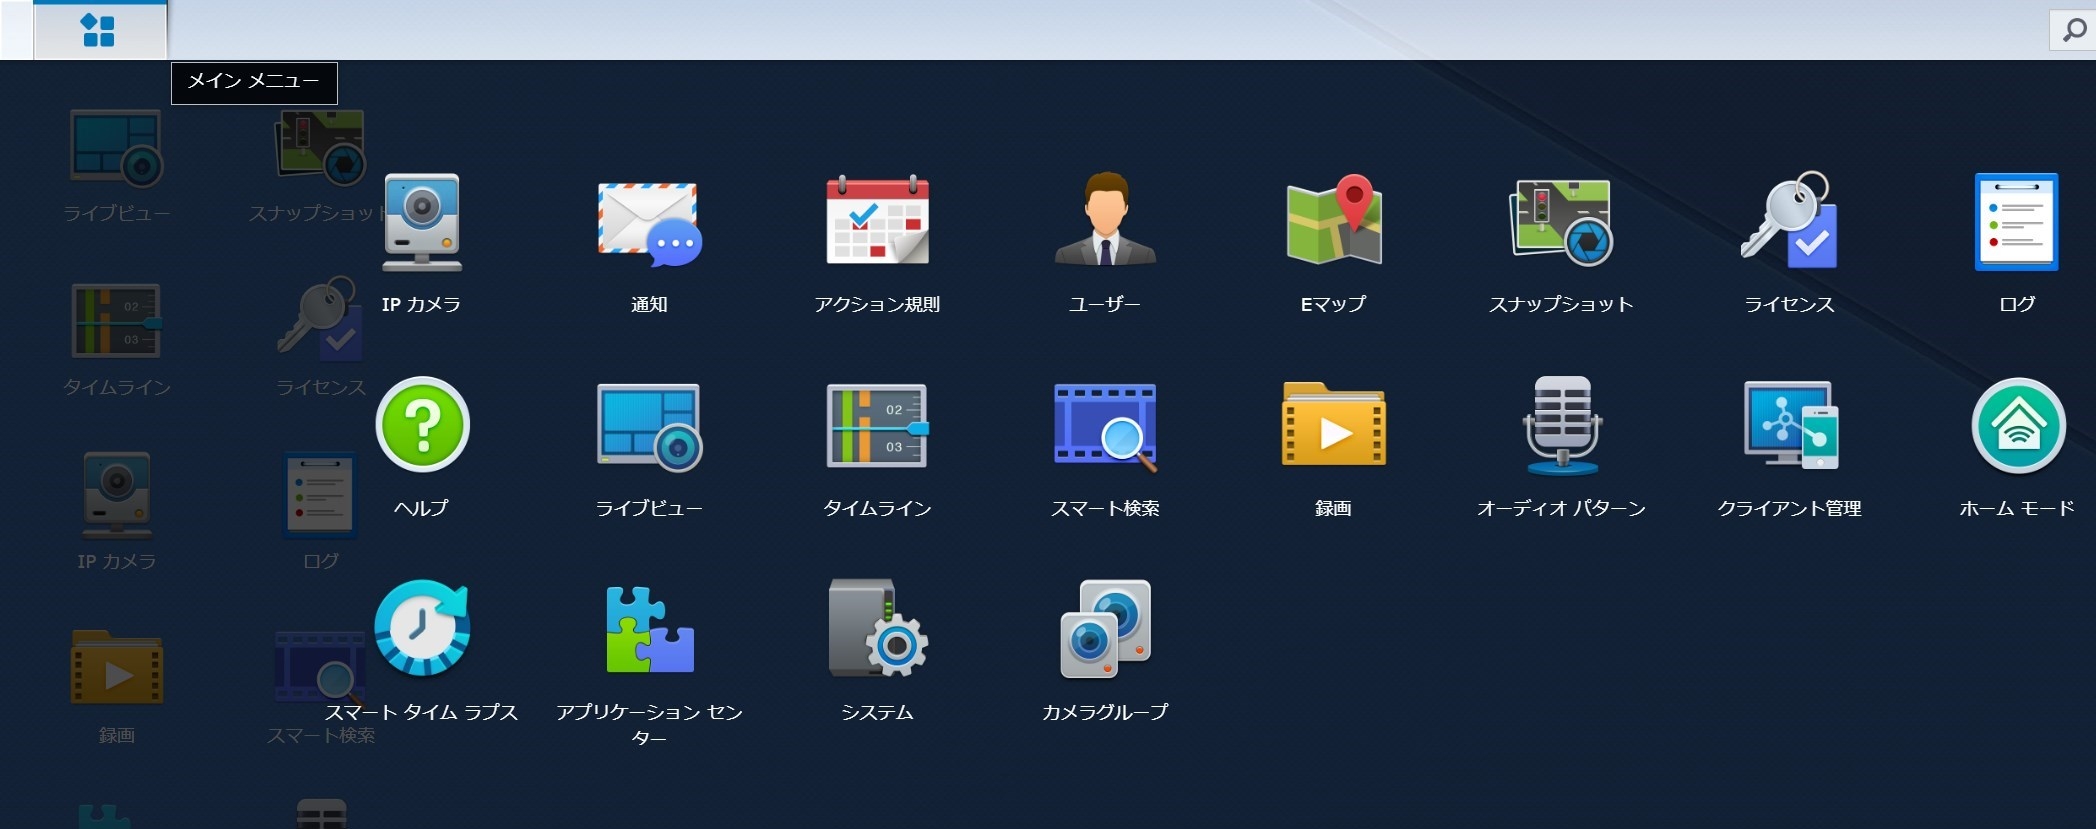The height and width of the screenshot is (829, 2096).
Task: Open ライセンス key icon in main menu
Action: coord(1789,224)
